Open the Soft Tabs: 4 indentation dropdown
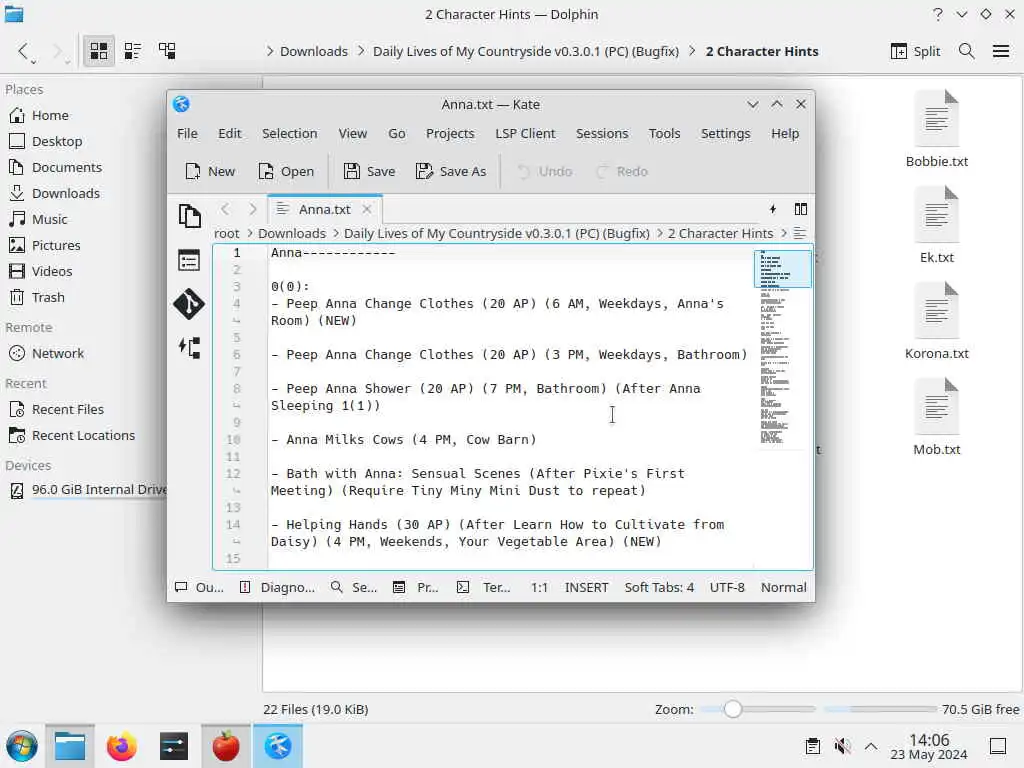The width and height of the screenshot is (1024, 768). pyautogui.click(x=659, y=587)
